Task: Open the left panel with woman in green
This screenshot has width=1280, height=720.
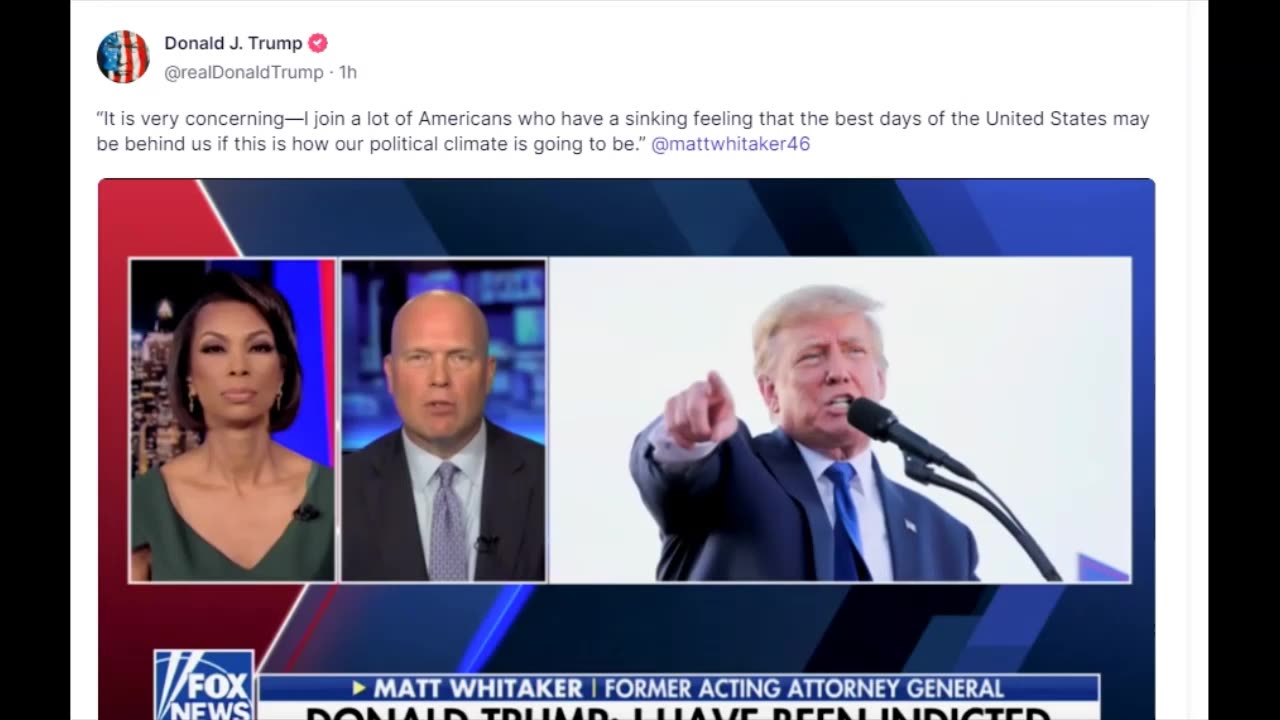Action: 233,420
